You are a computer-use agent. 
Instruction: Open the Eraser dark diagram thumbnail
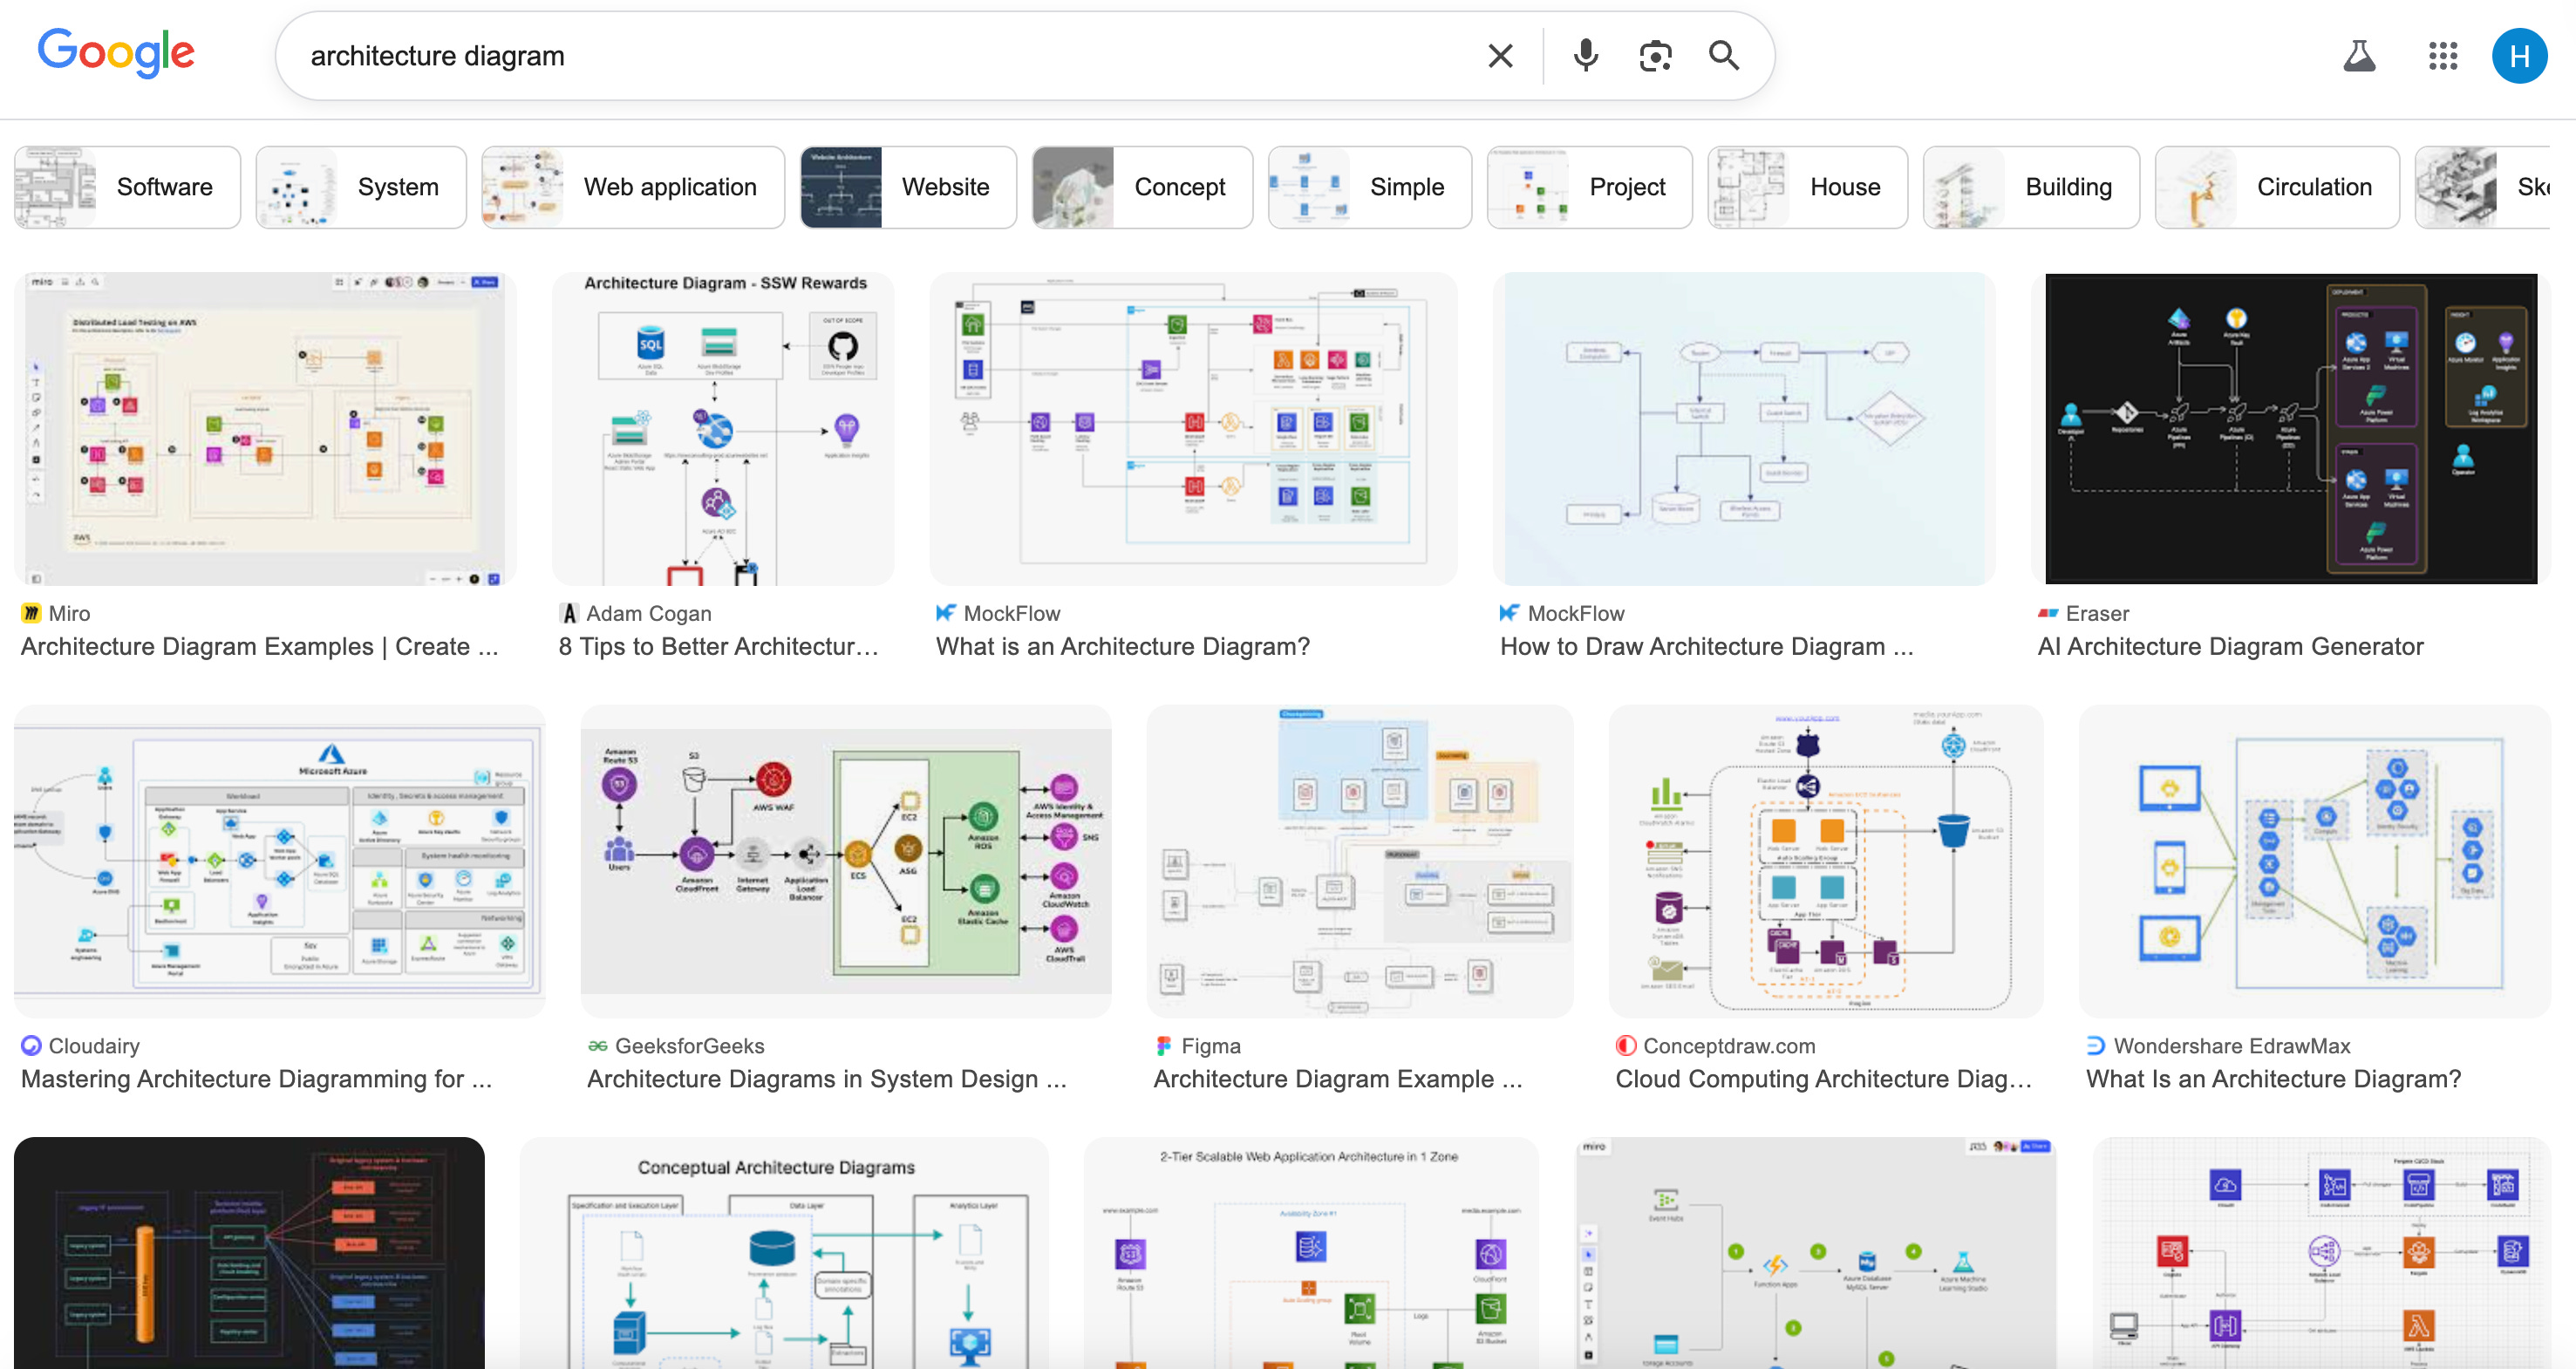point(2291,429)
